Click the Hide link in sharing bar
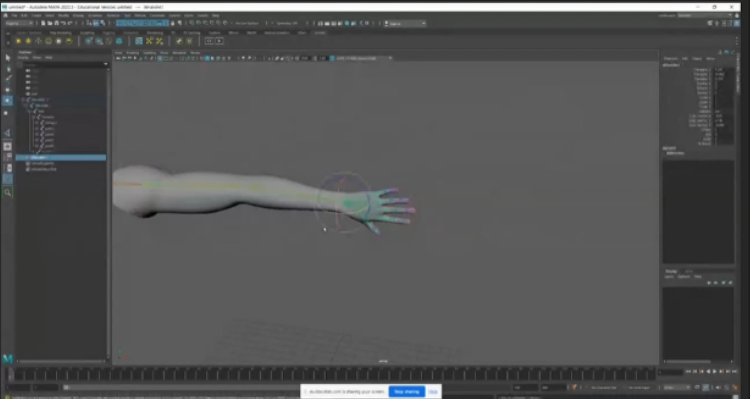The image size is (750, 399). (433, 391)
